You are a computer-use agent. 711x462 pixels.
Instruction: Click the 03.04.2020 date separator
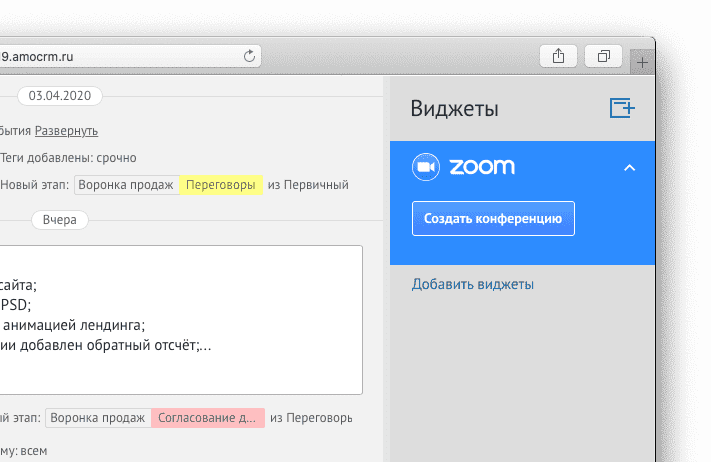tap(60, 96)
